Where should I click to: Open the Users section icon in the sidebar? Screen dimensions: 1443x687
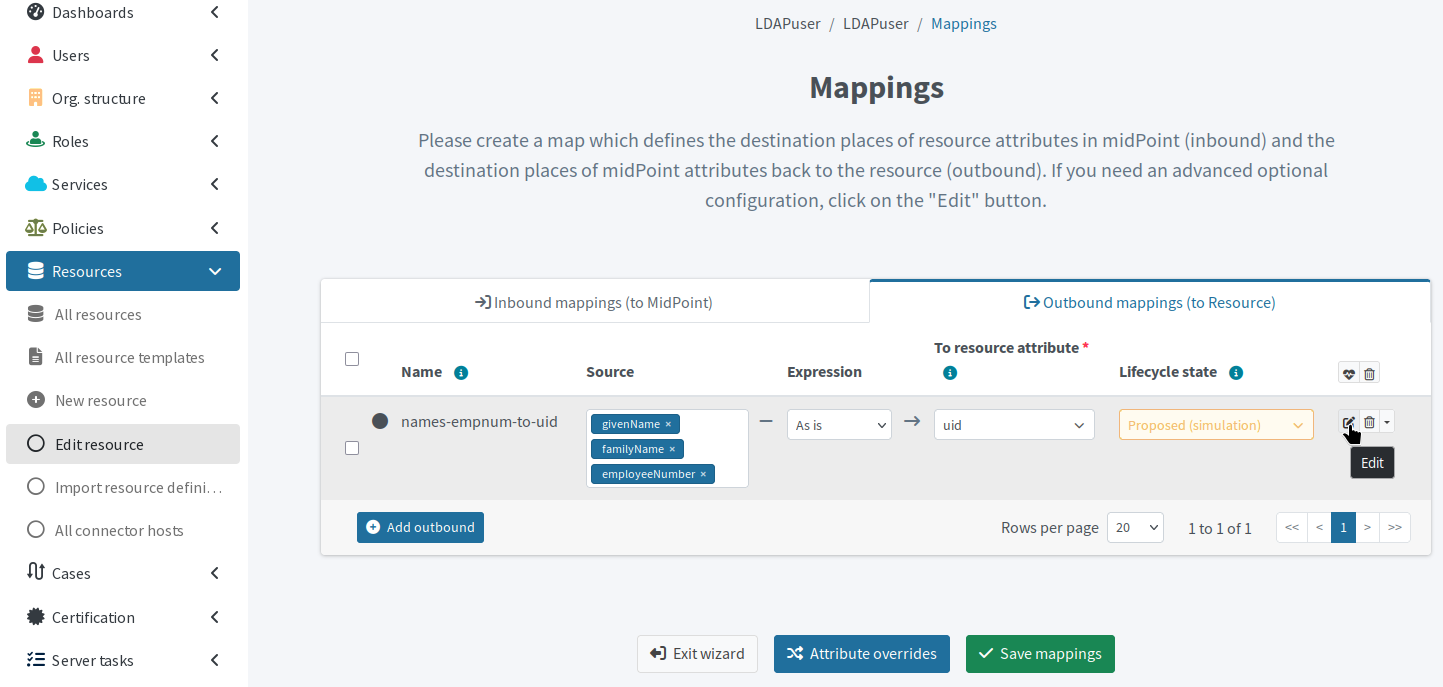click(x=35, y=55)
